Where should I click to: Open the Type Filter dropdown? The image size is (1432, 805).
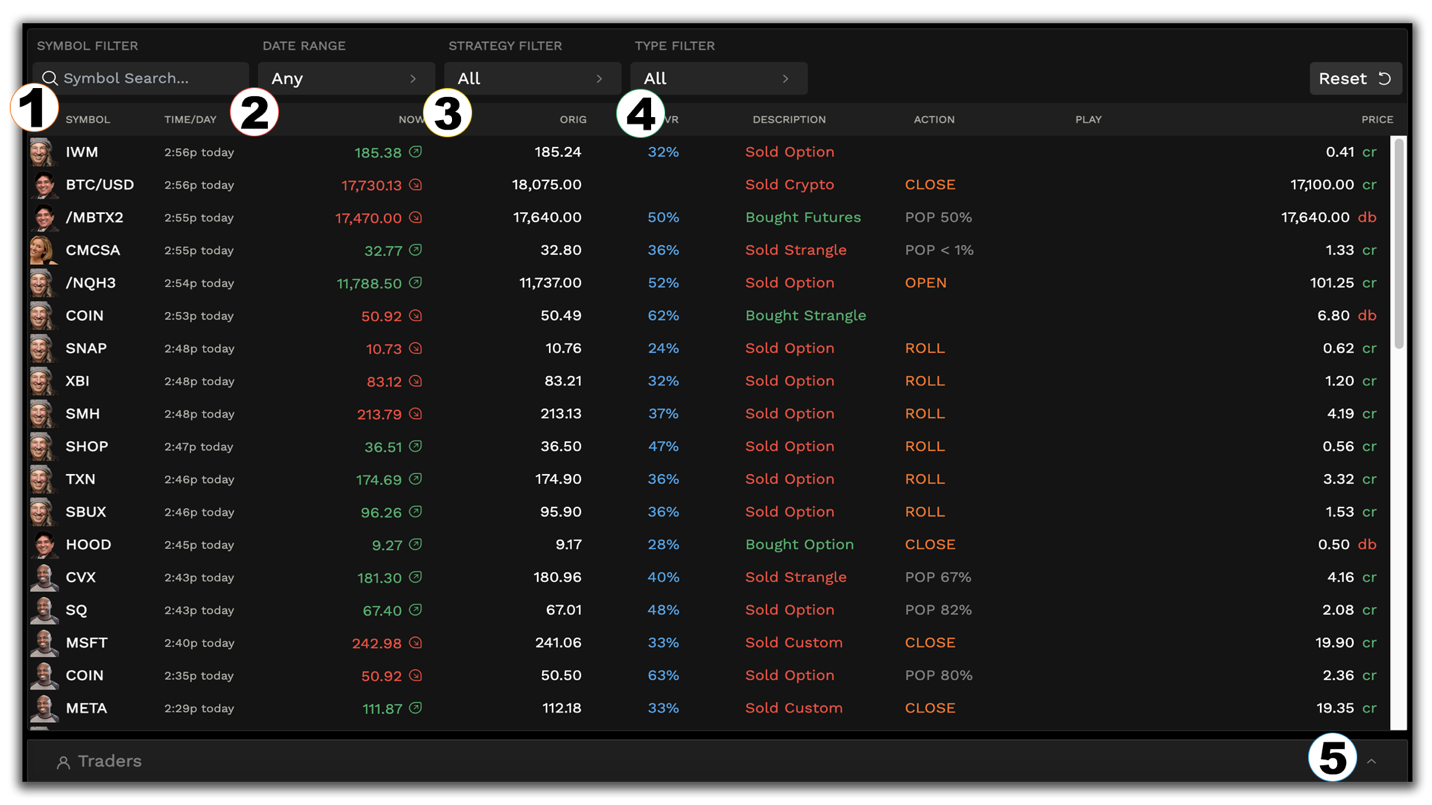tap(718, 78)
